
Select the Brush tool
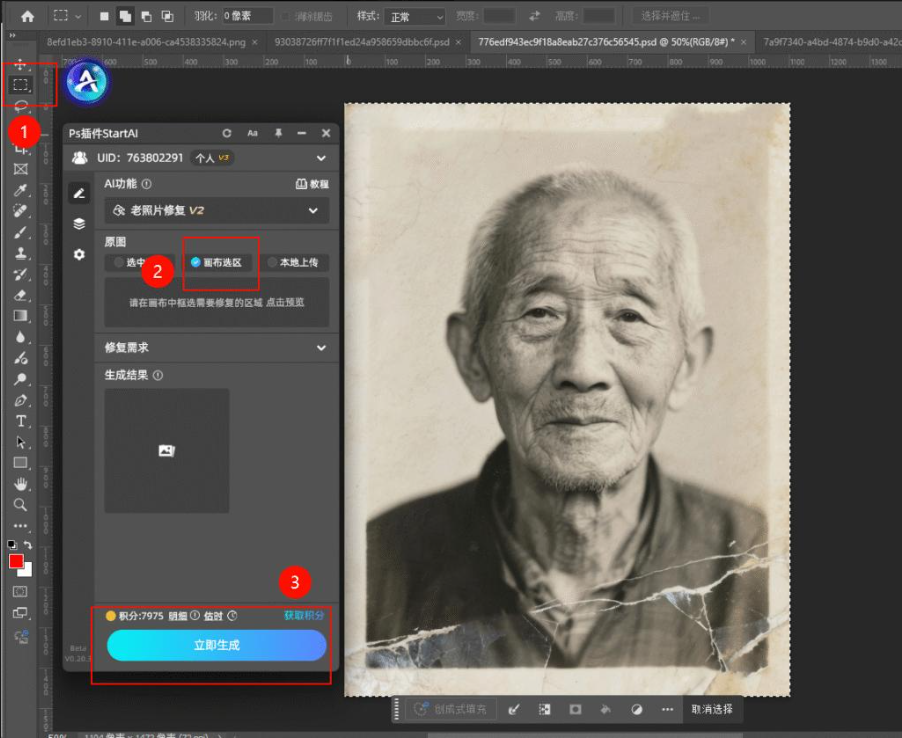(x=18, y=232)
